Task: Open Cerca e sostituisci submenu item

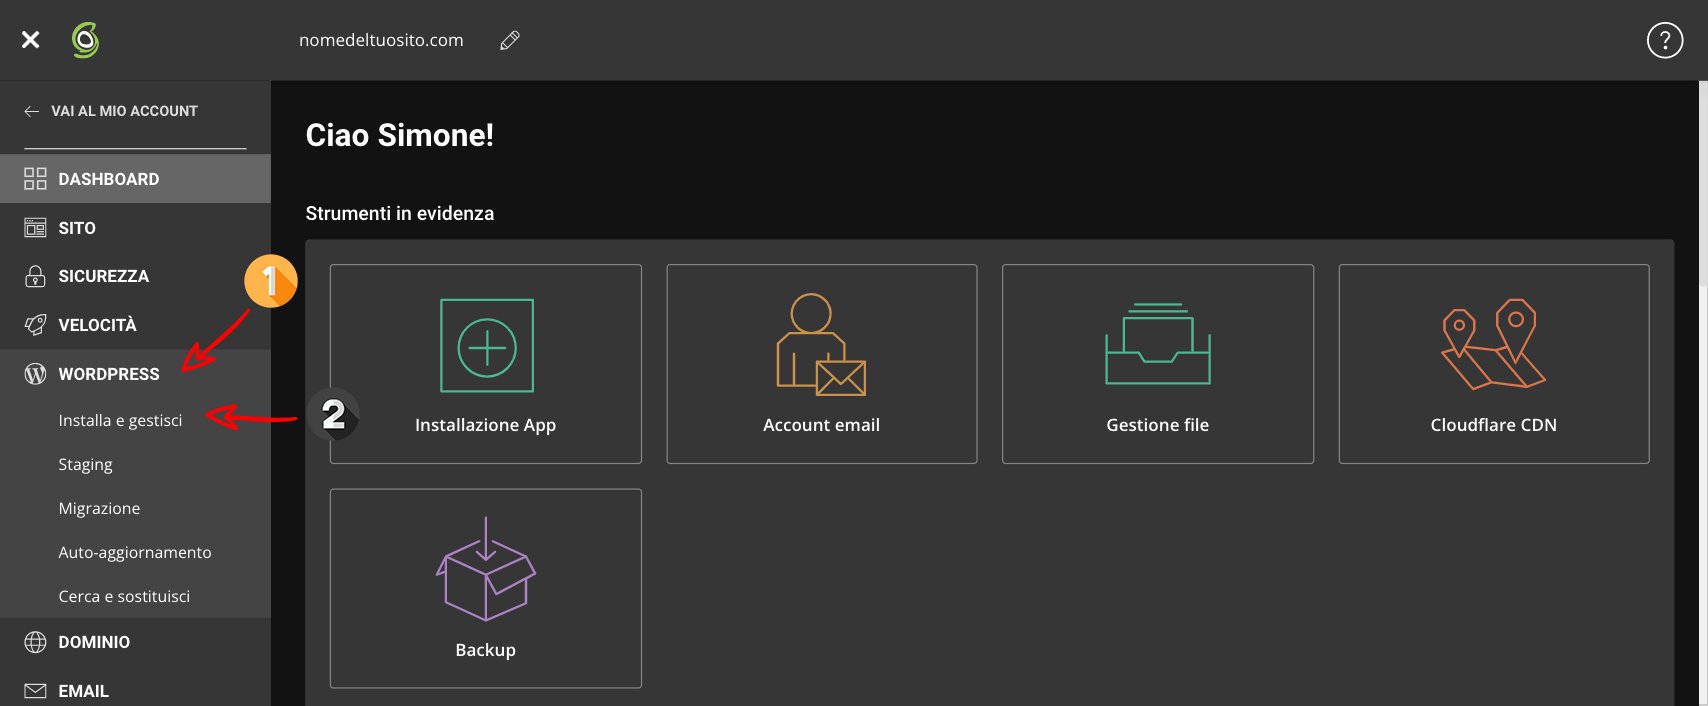Action: click(124, 596)
